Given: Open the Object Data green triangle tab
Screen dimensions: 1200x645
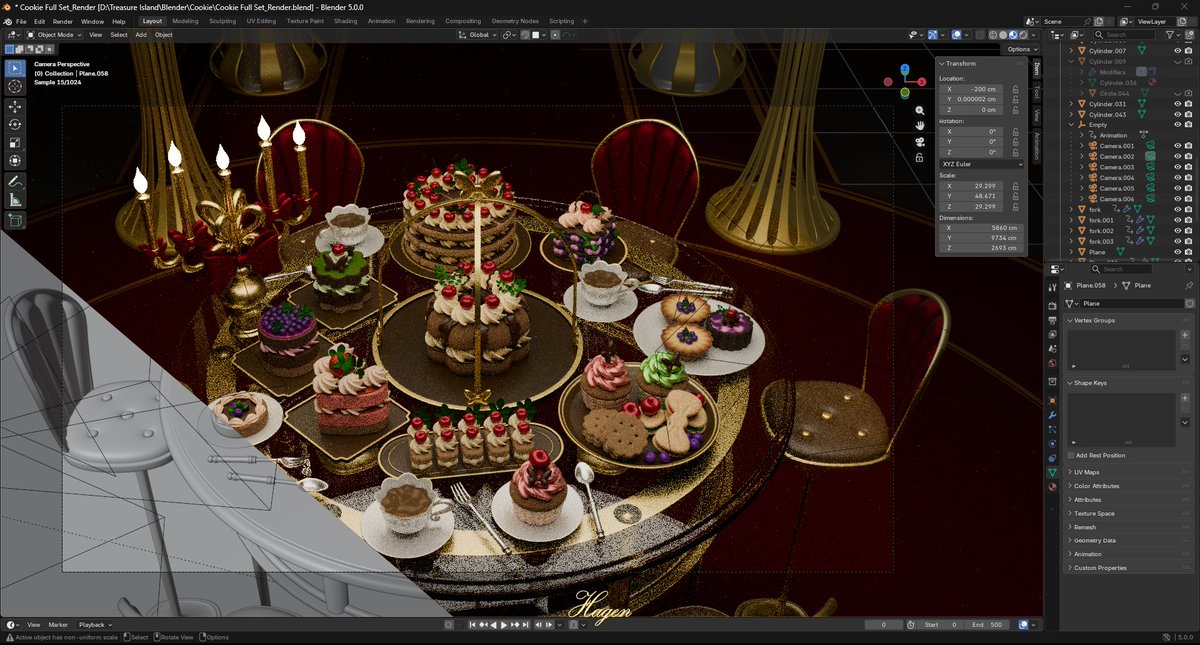Looking at the screenshot, I should (1052, 472).
